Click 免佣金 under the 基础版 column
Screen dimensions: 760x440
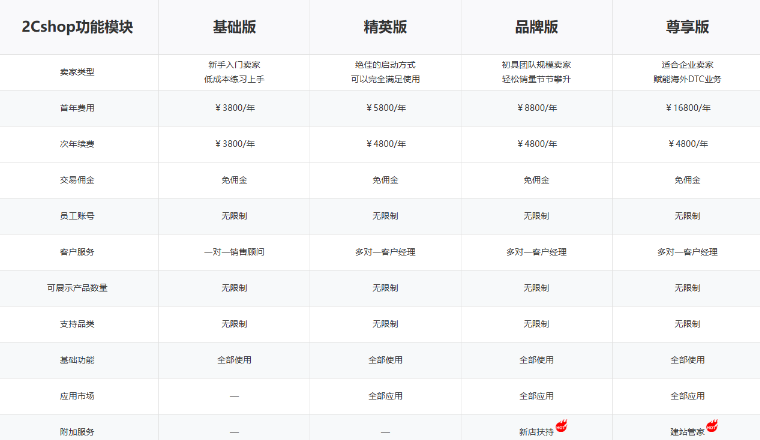pos(235,180)
